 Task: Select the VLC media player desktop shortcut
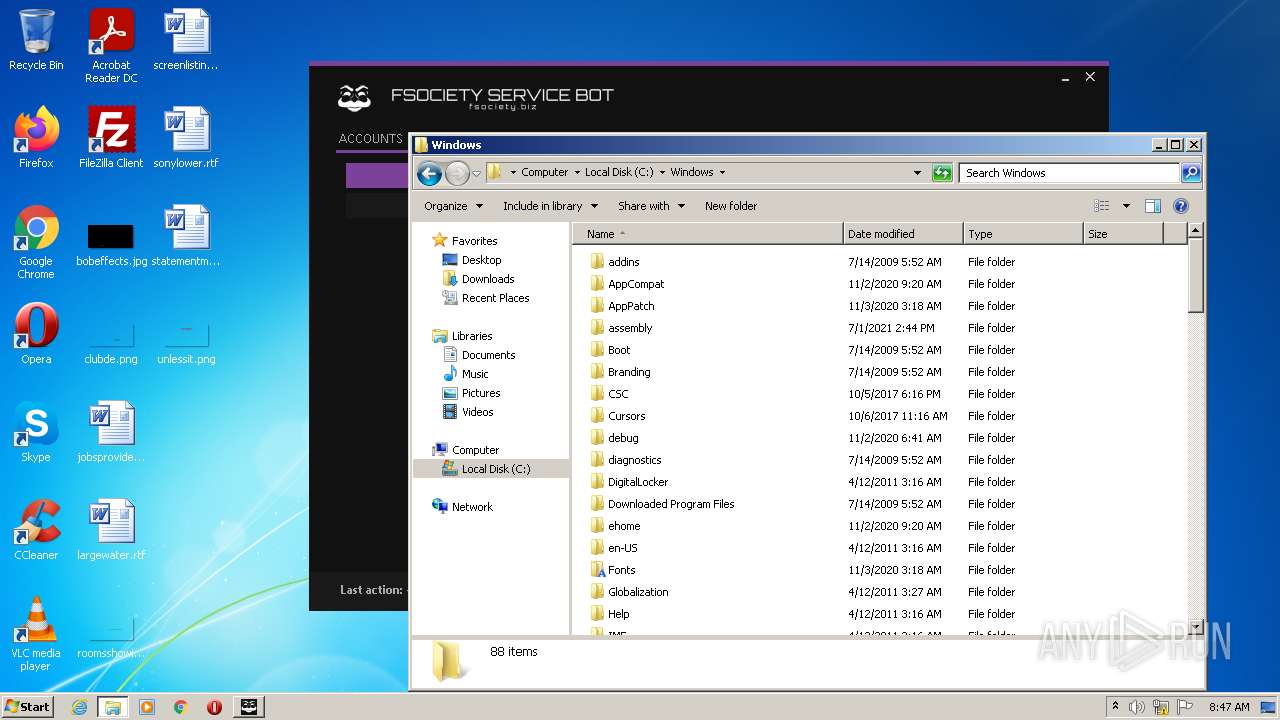coord(36,634)
